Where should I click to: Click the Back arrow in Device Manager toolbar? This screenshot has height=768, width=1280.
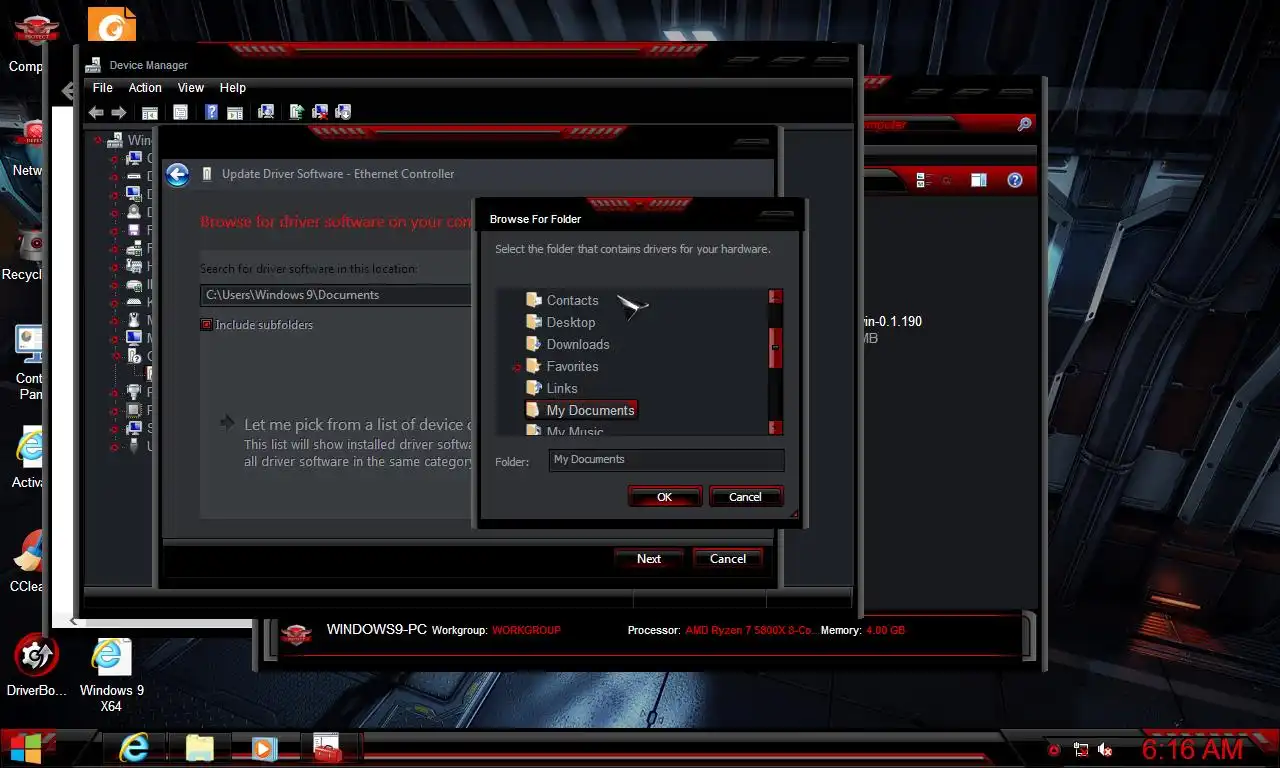click(96, 112)
